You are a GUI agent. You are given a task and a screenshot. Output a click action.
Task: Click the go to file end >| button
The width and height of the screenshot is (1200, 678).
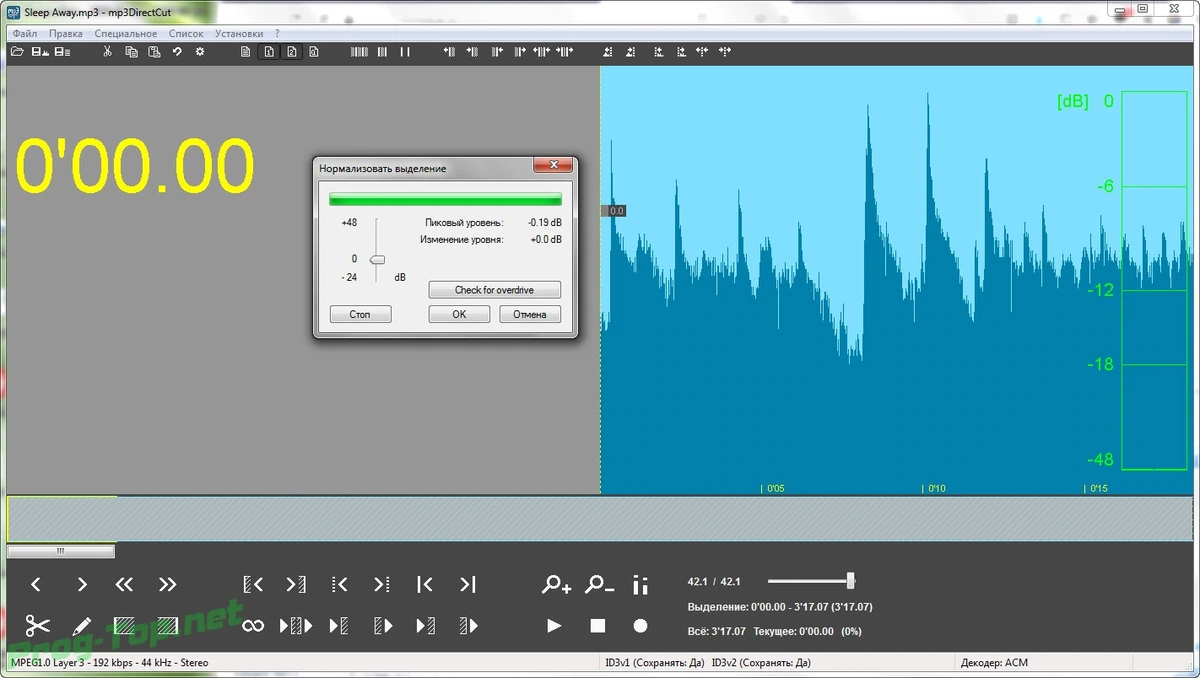[x=467, y=584]
